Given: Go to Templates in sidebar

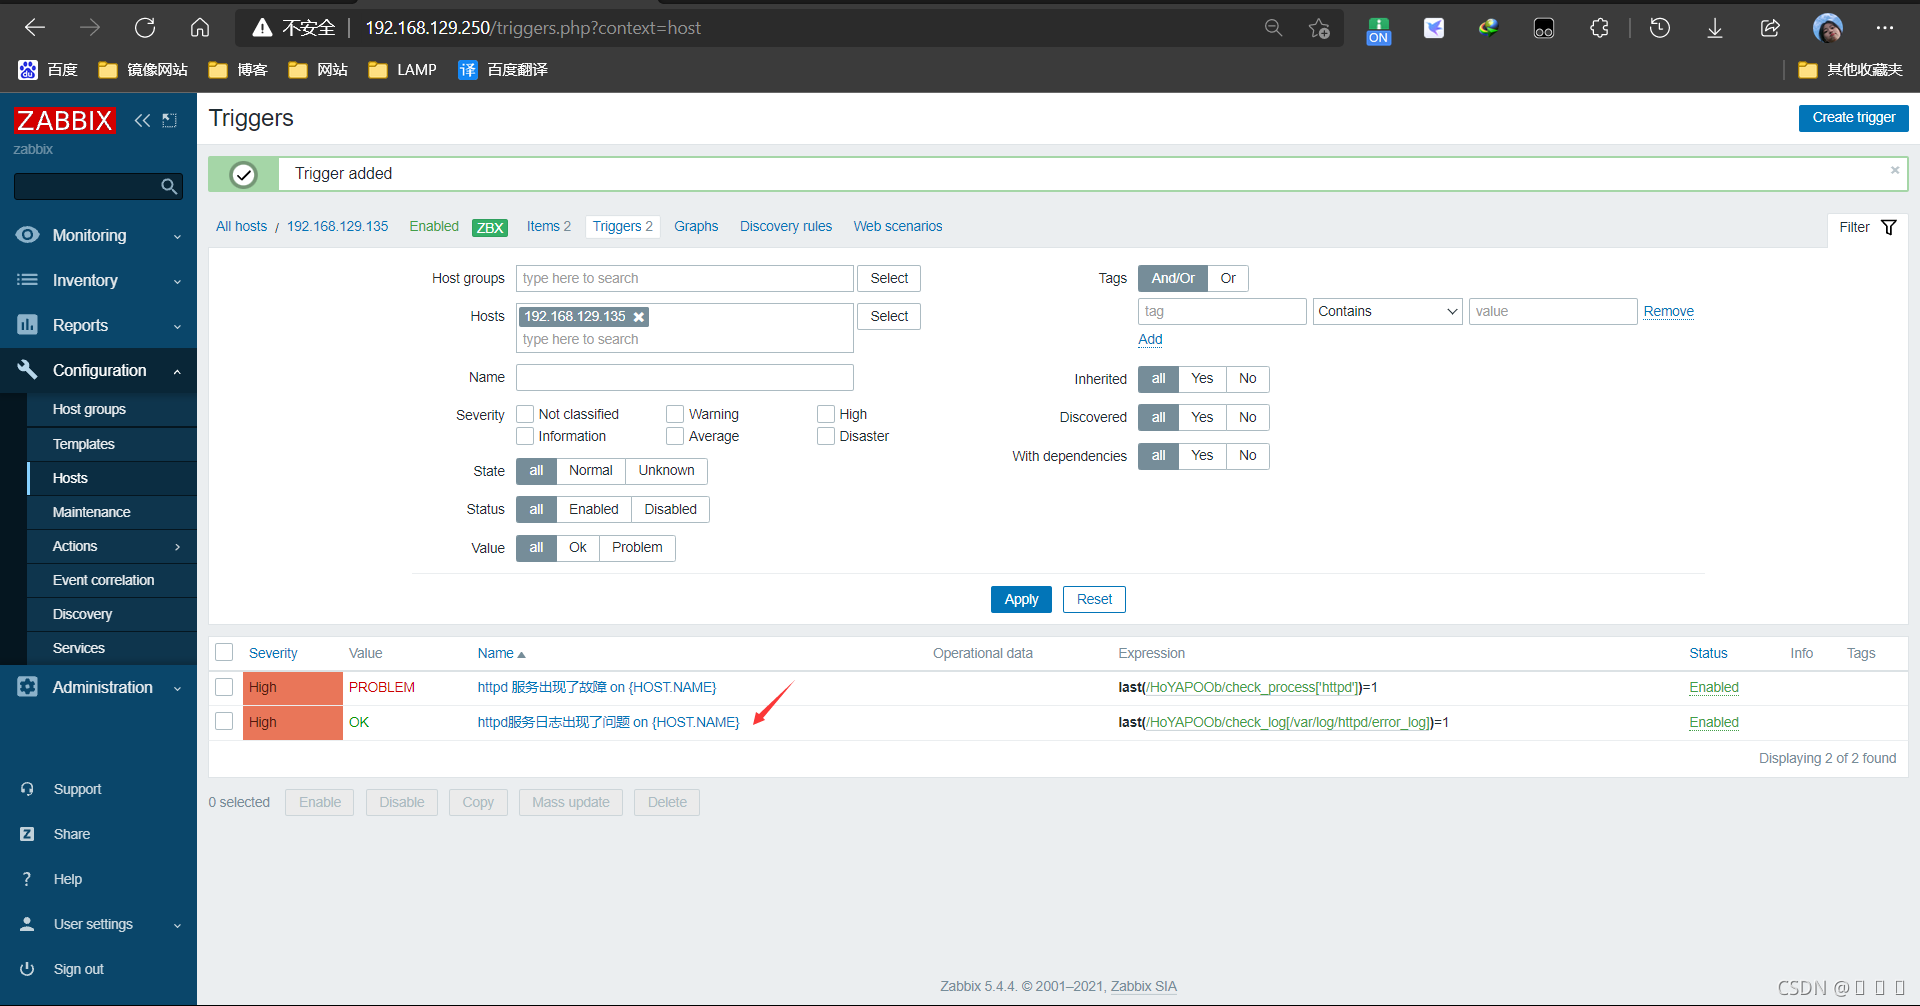Looking at the screenshot, I should (x=112, y=444).
